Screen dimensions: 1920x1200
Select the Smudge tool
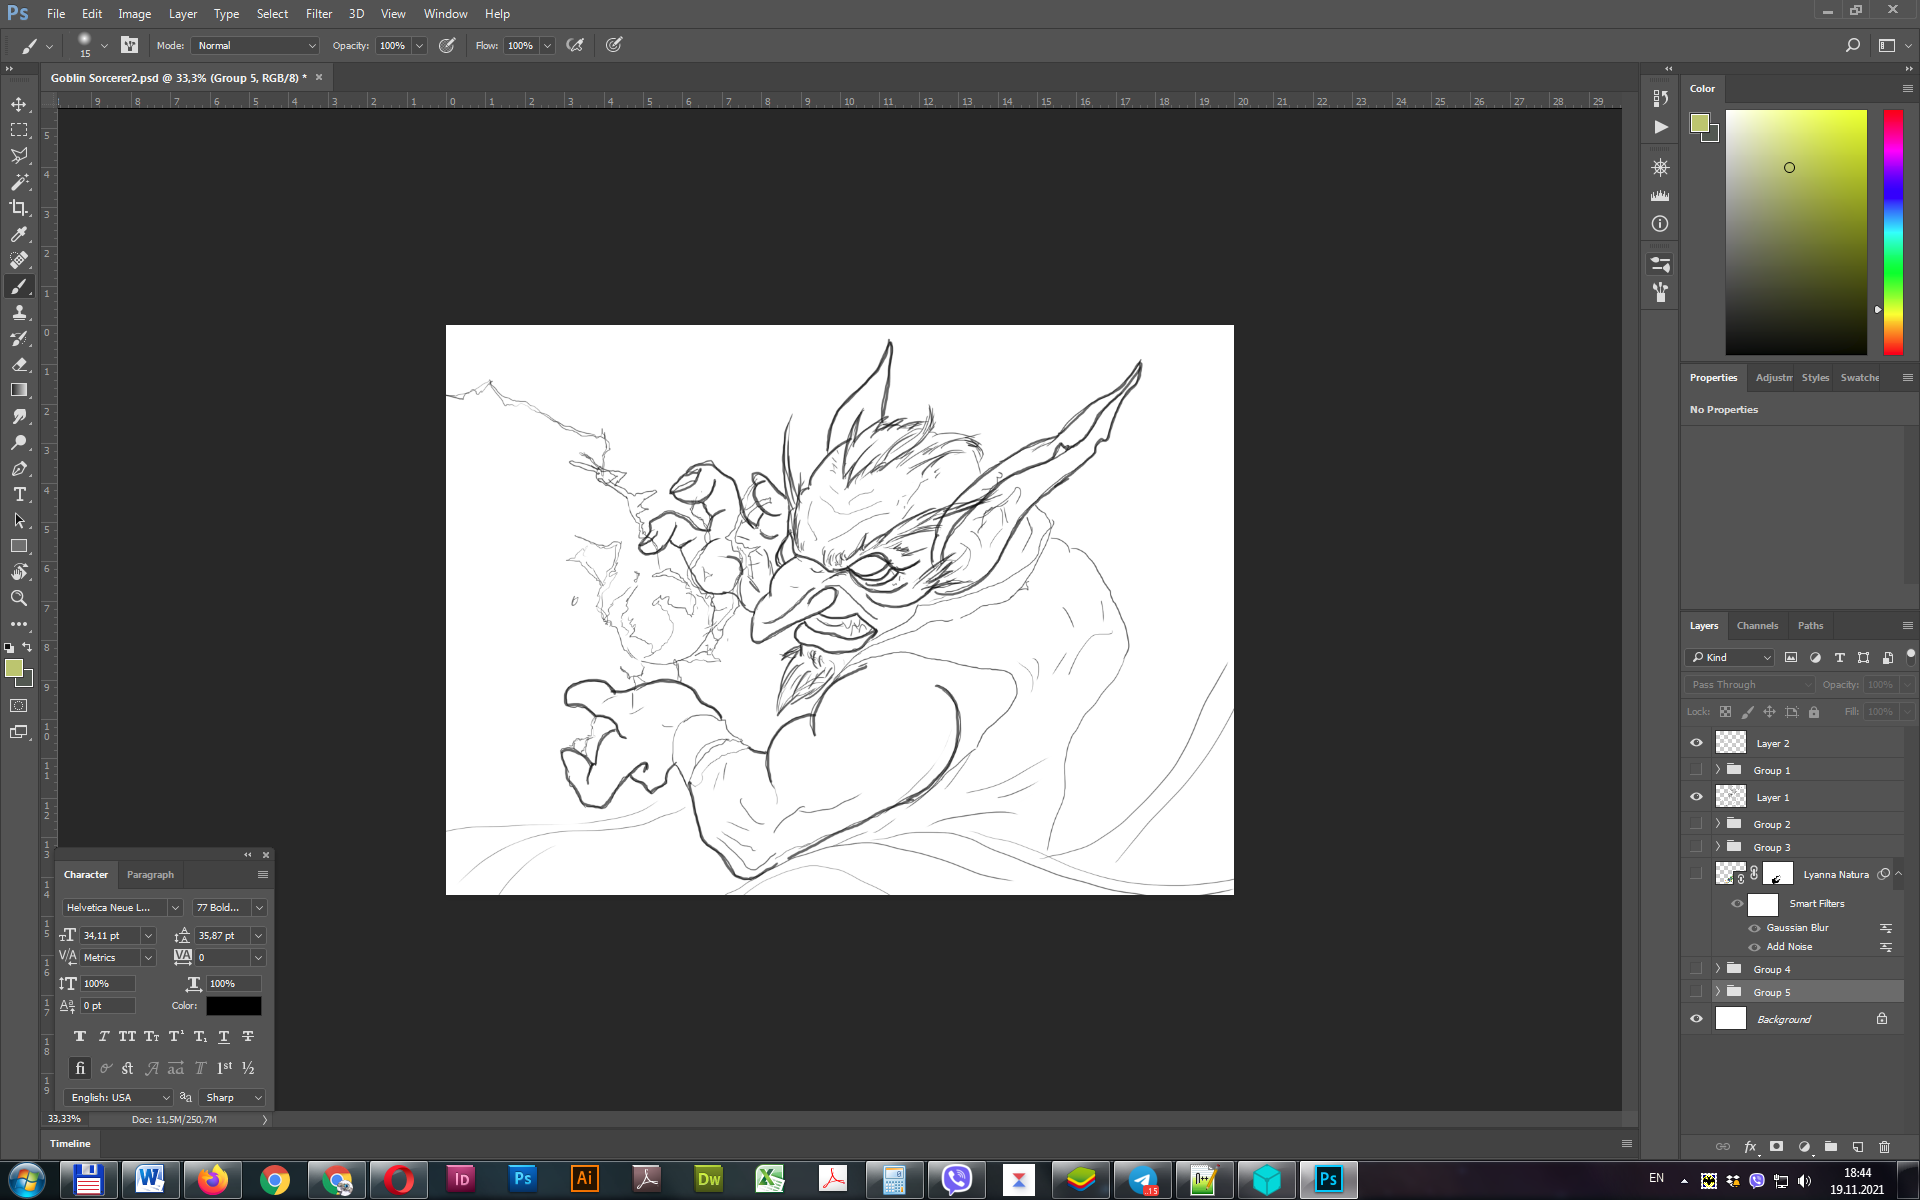[19, 417]
